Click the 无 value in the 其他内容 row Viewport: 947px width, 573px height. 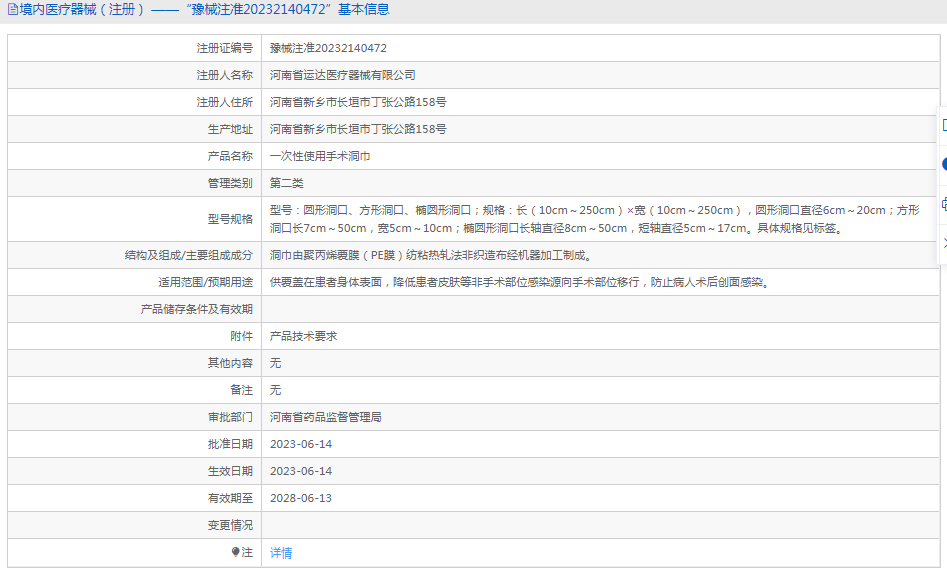click(275, 363)
